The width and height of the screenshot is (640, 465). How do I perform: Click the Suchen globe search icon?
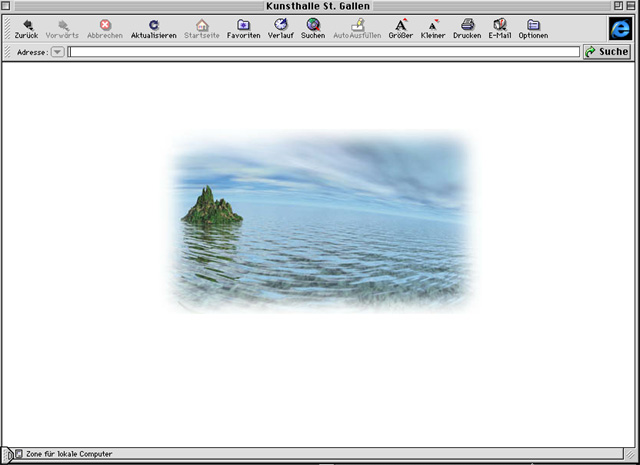pos(313,24)
